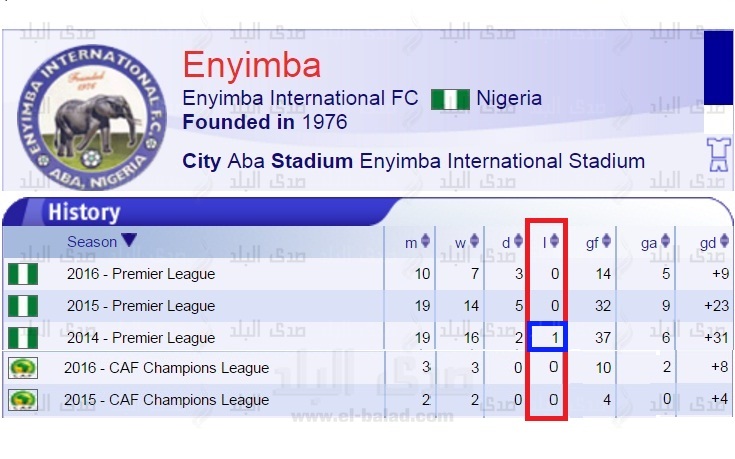Click the dark blue kit color swatch
This screenshot has width=735, height=459.
click(718, 68)
